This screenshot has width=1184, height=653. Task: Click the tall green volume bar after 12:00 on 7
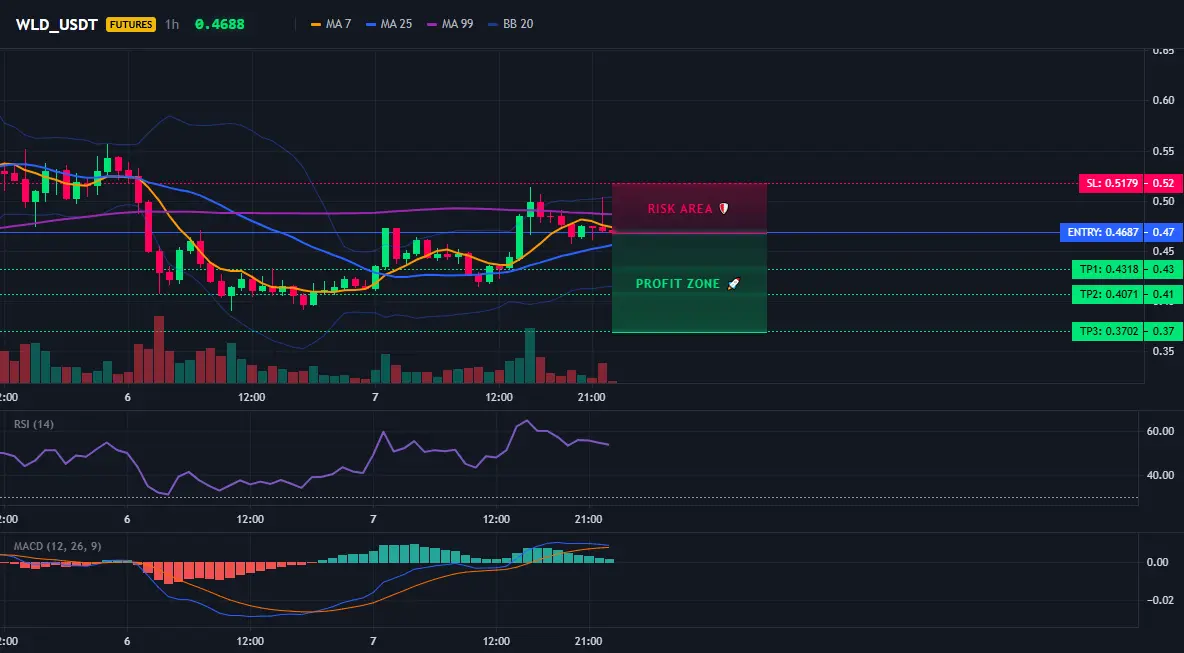530,356
